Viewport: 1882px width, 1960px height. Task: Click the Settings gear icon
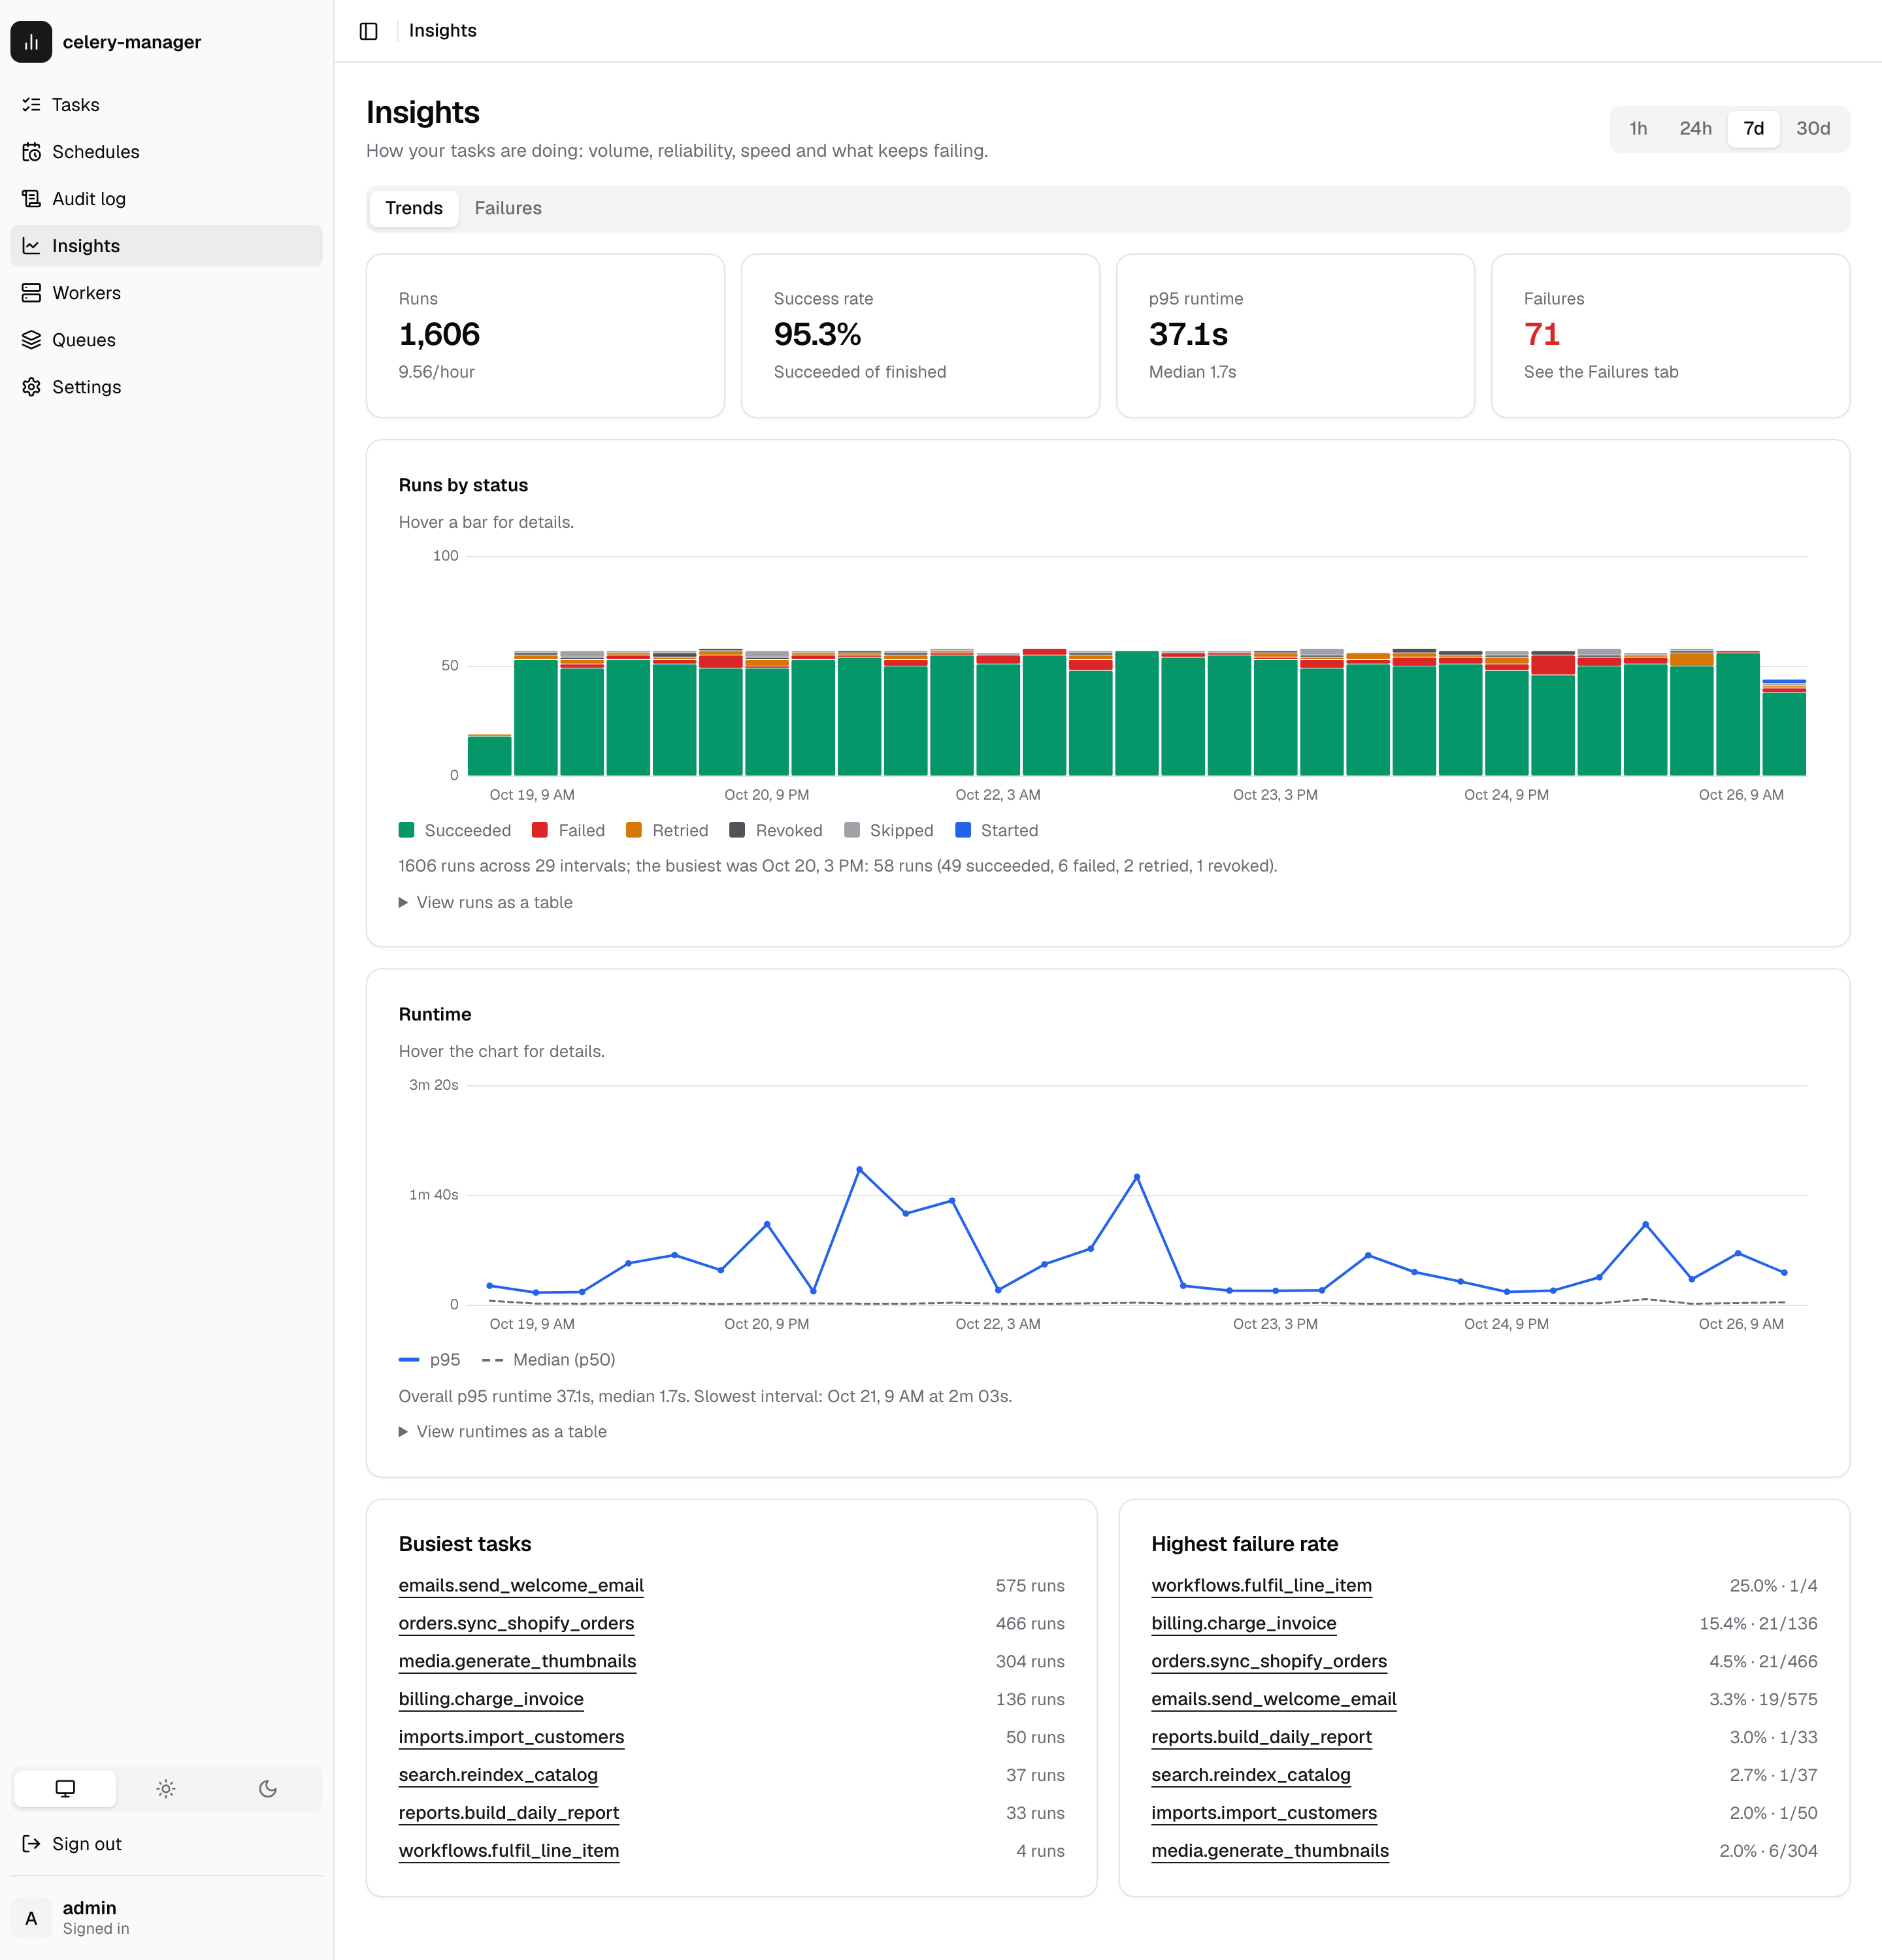point(31,387)
